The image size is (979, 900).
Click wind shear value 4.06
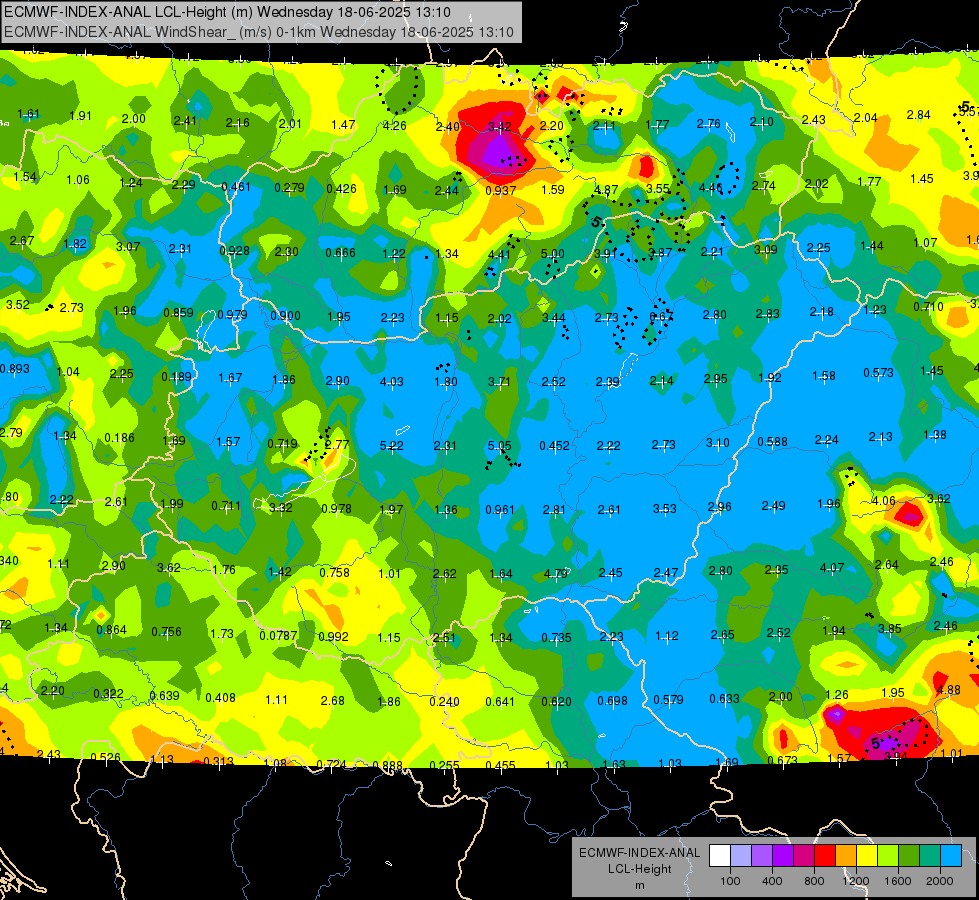point(883,501)
